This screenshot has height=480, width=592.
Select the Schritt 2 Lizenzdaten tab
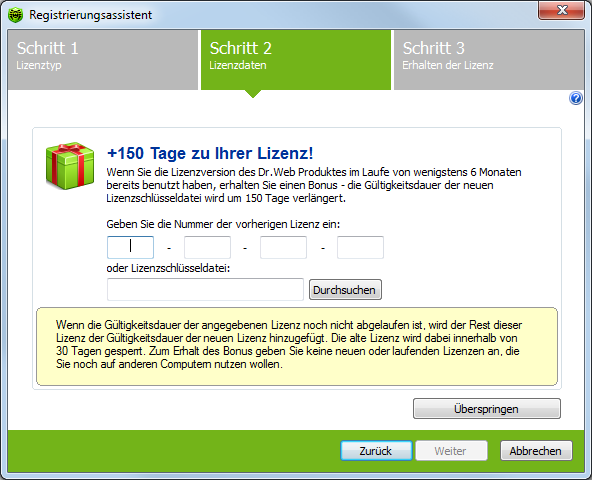tap(296, 60)
